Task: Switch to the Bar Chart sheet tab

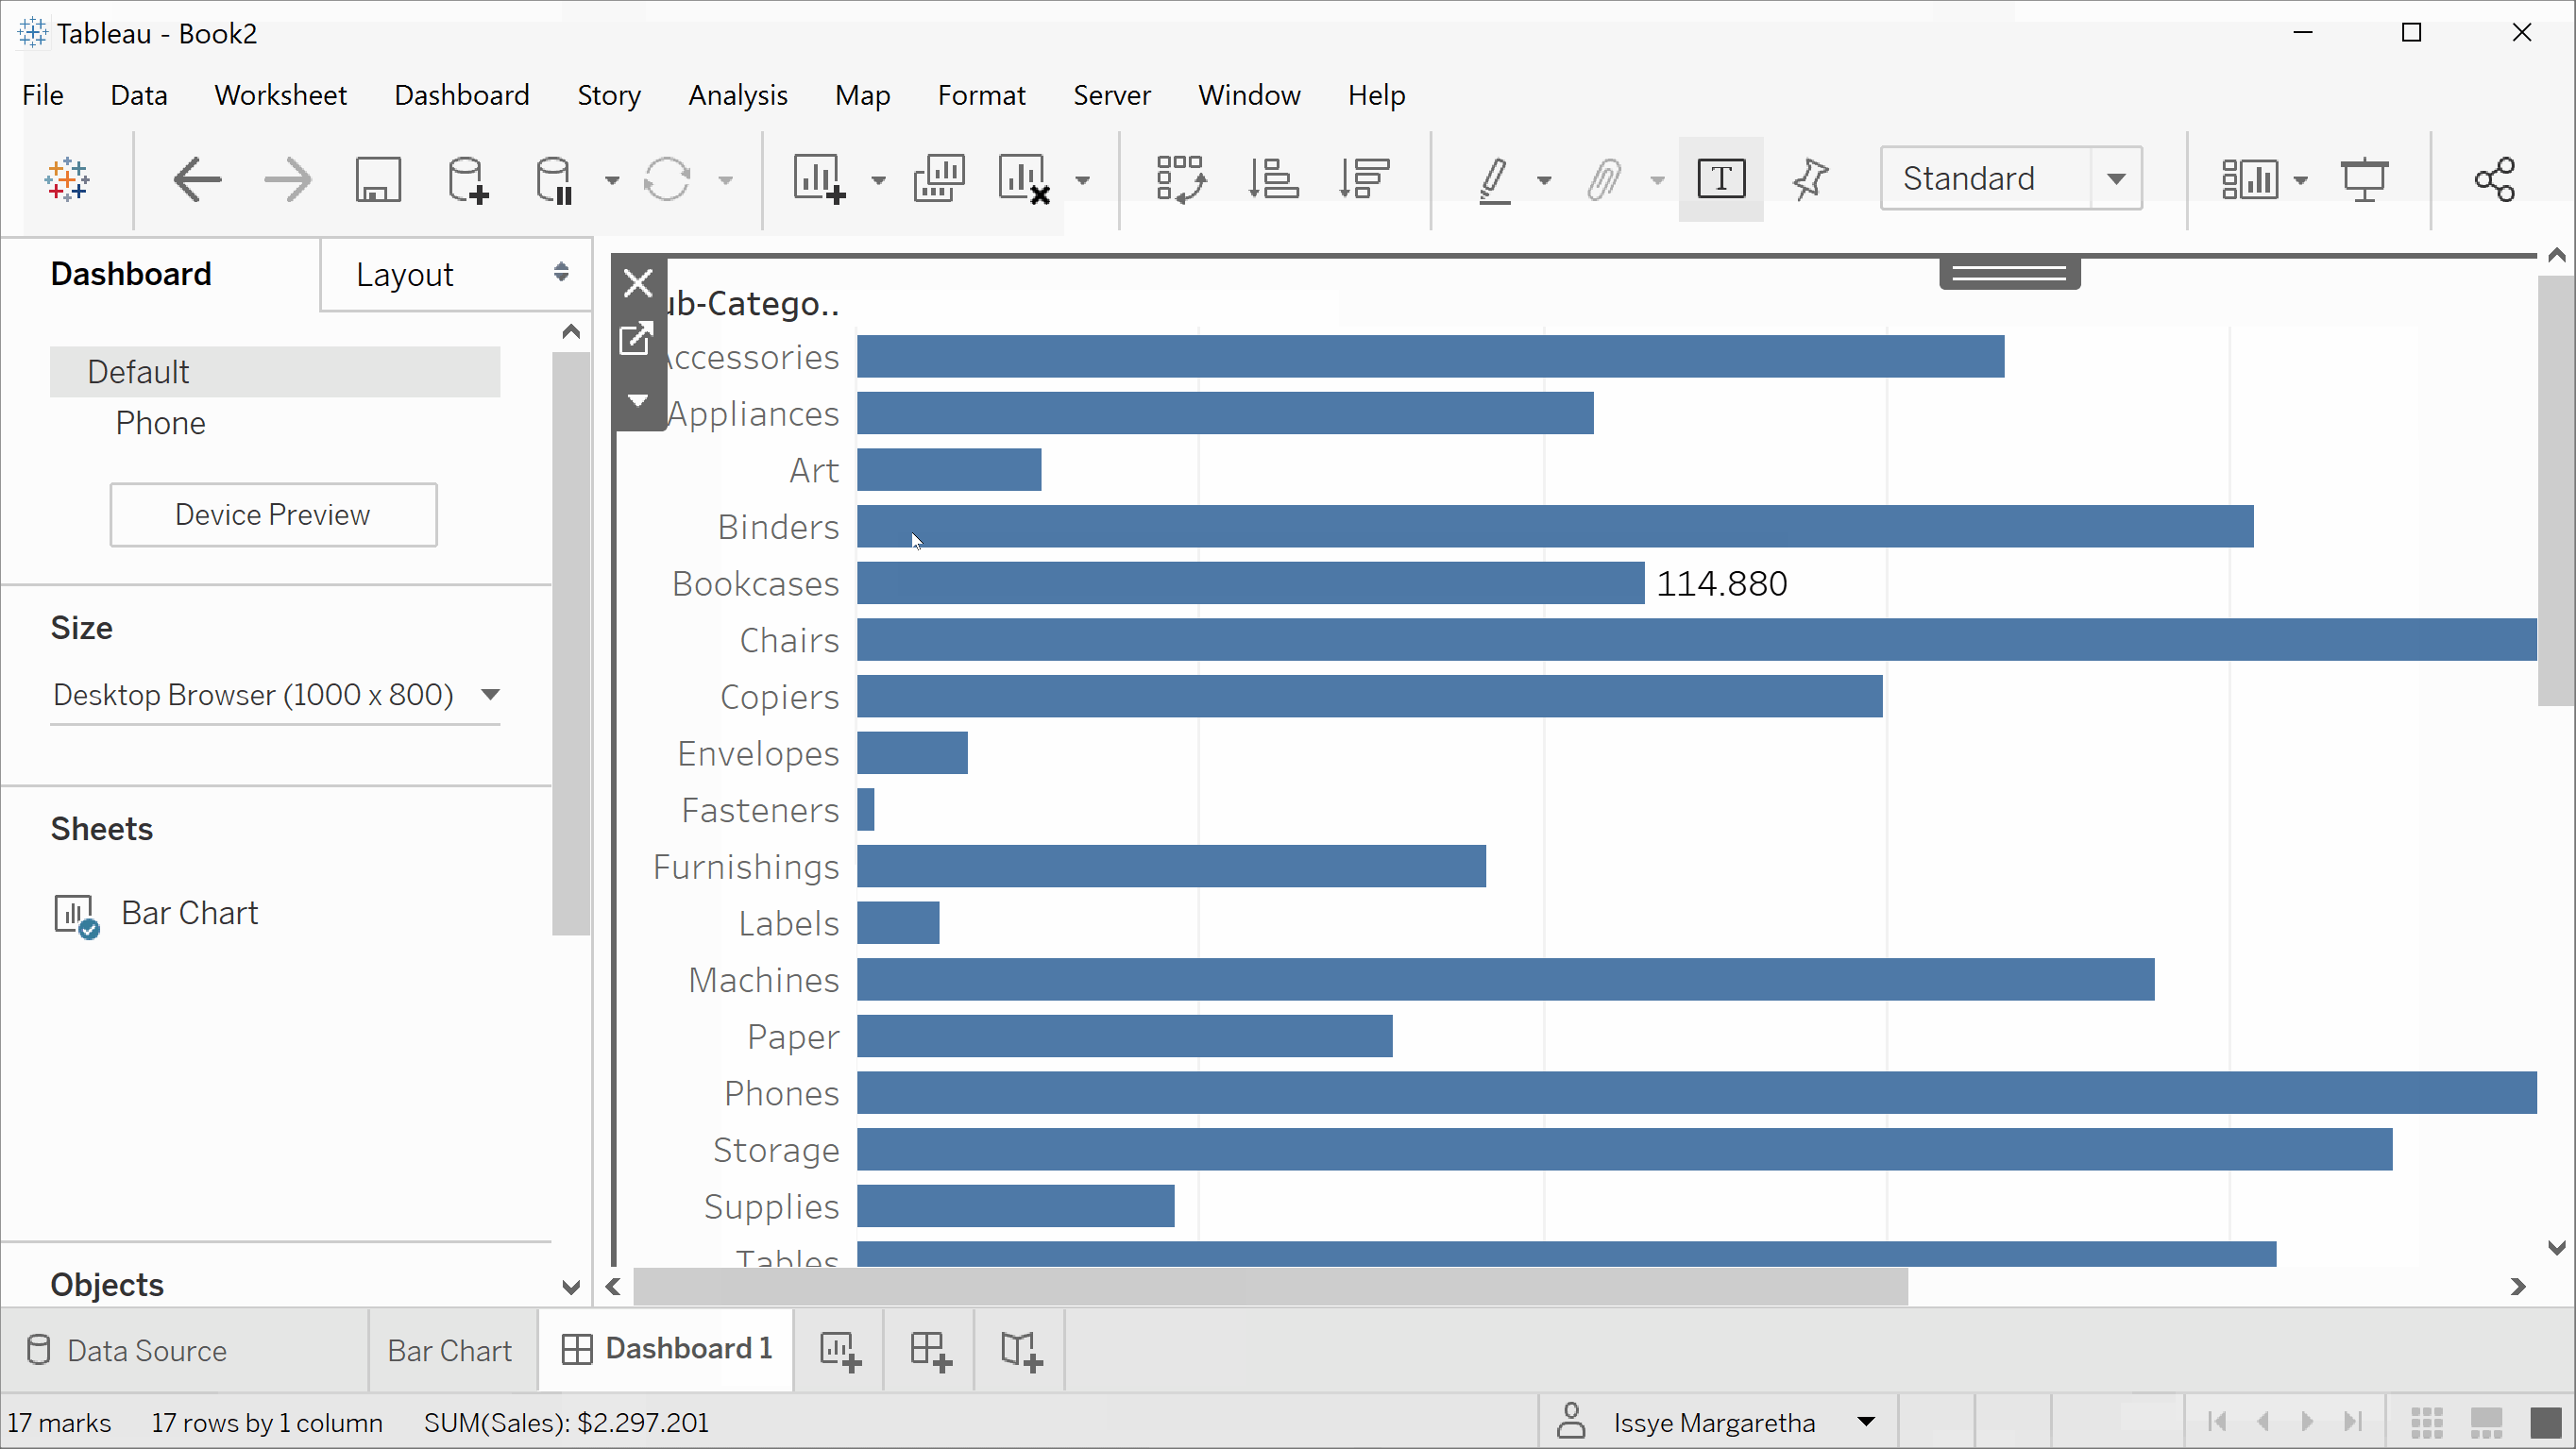Action: pos(449,1350)
